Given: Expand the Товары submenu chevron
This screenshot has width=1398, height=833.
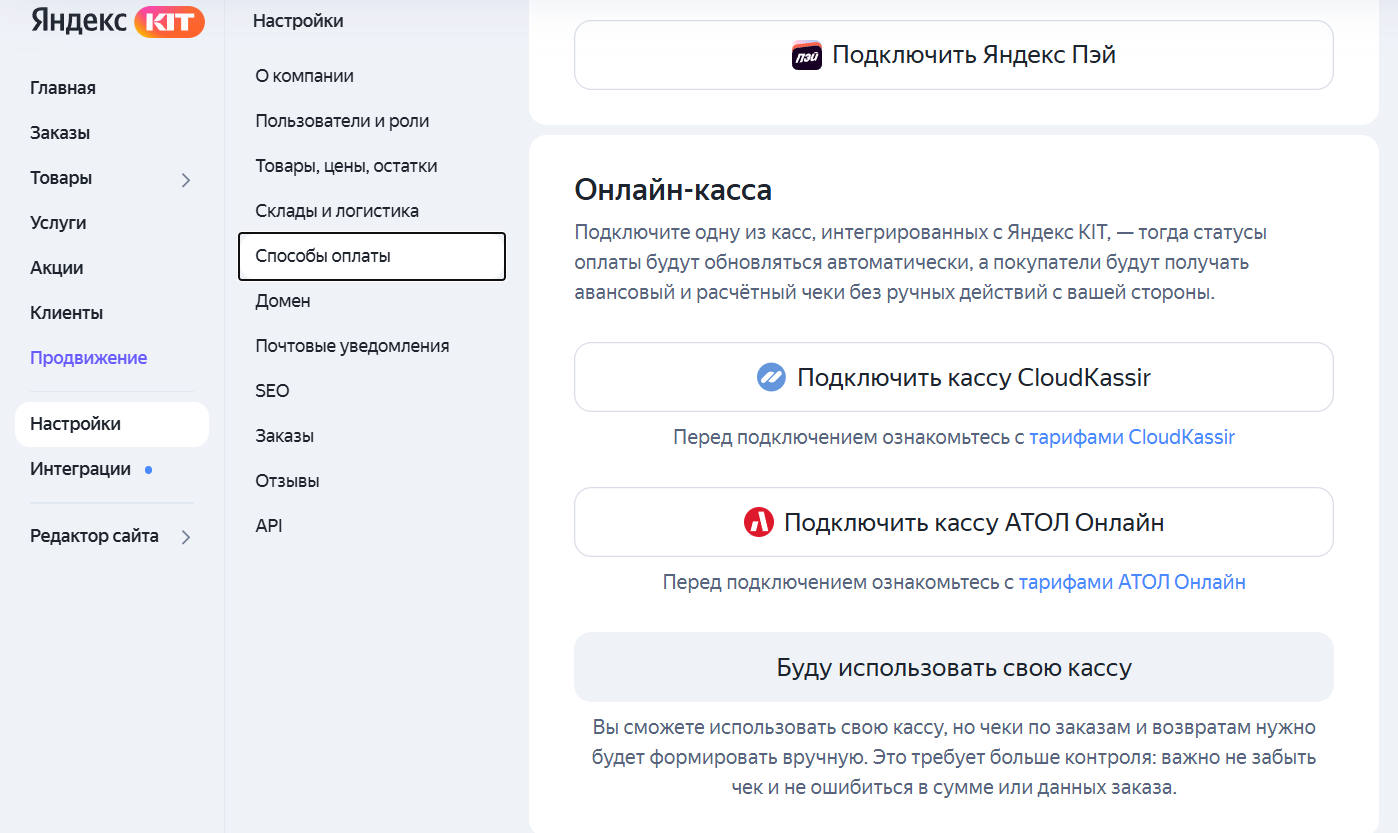Looking at the screenshot, I should point(185,180).
